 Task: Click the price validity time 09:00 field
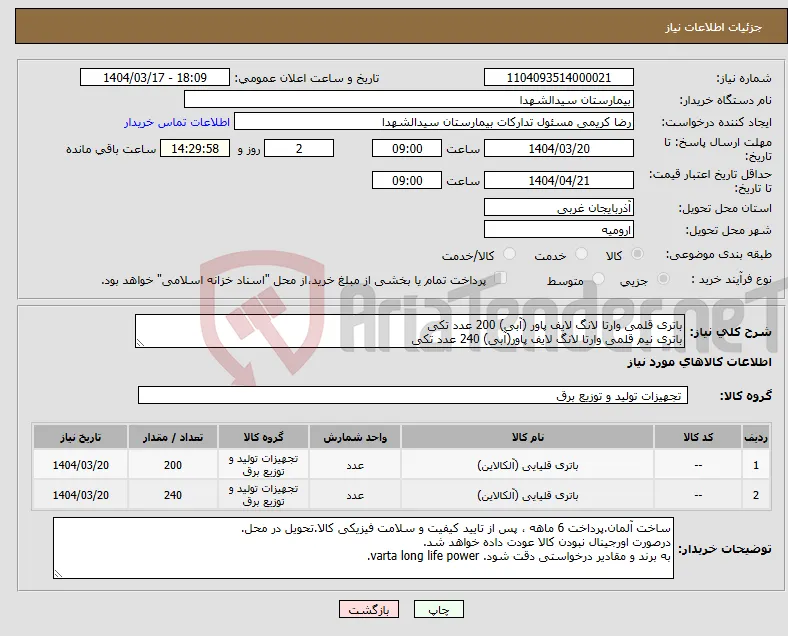[407, 180]
